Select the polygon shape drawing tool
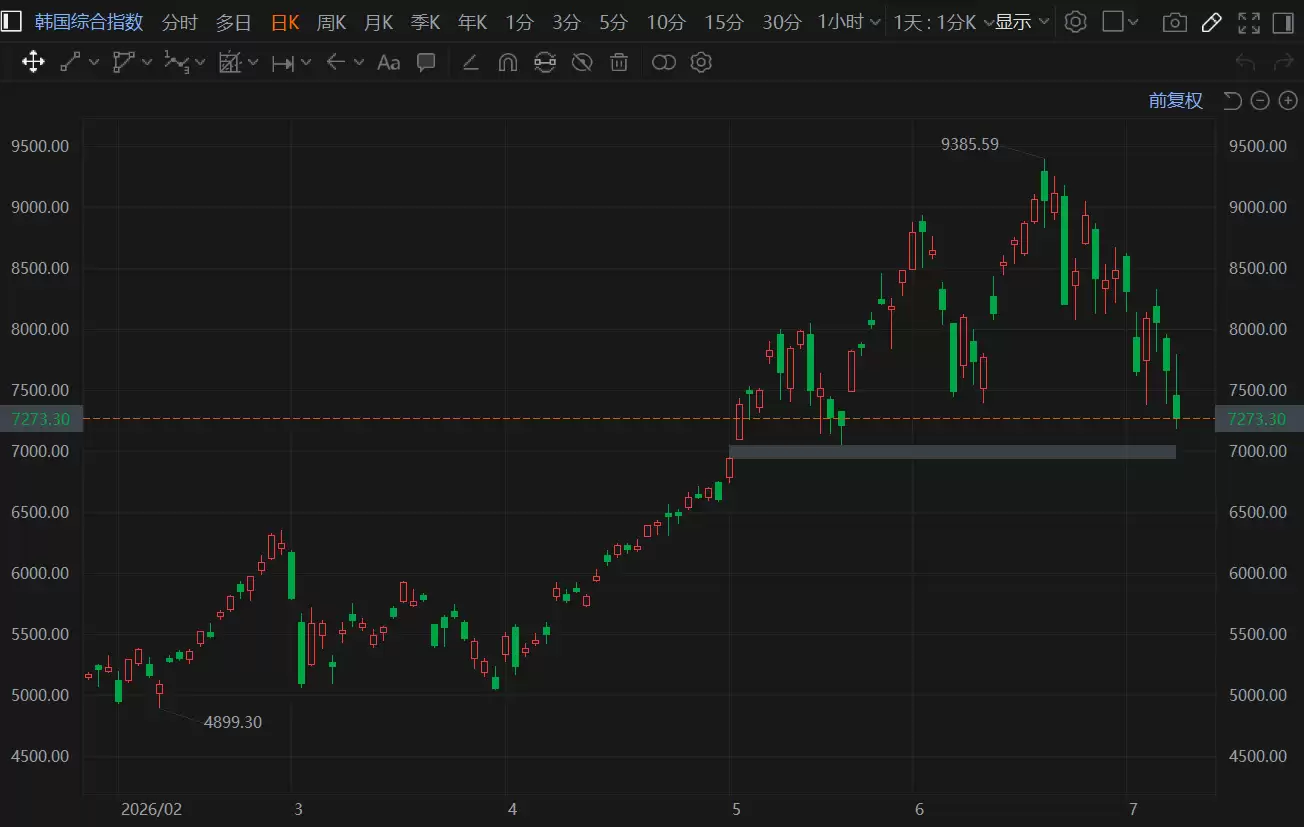Screen dimensions: 1304x827 click(123, 63)
